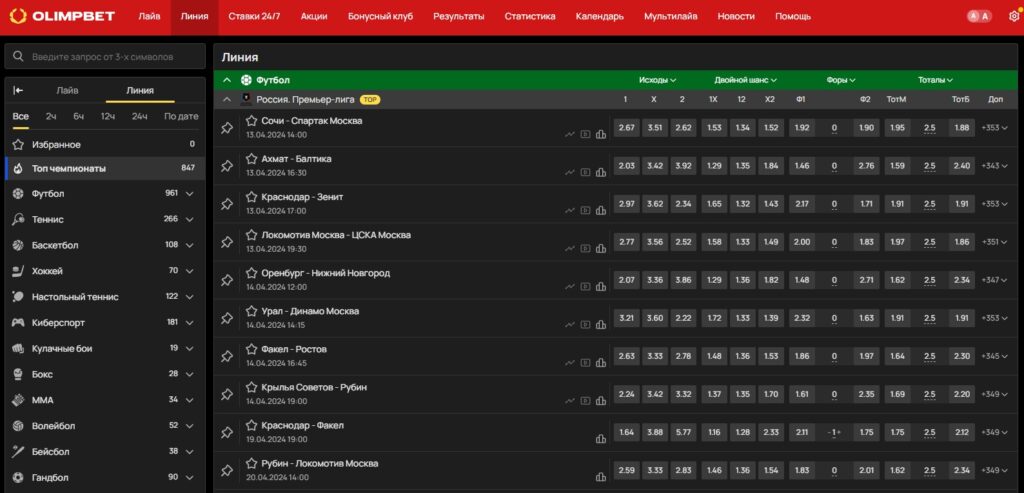Star the Краснодар - Факел match
1024x493 pixels.
coord(251,425)
